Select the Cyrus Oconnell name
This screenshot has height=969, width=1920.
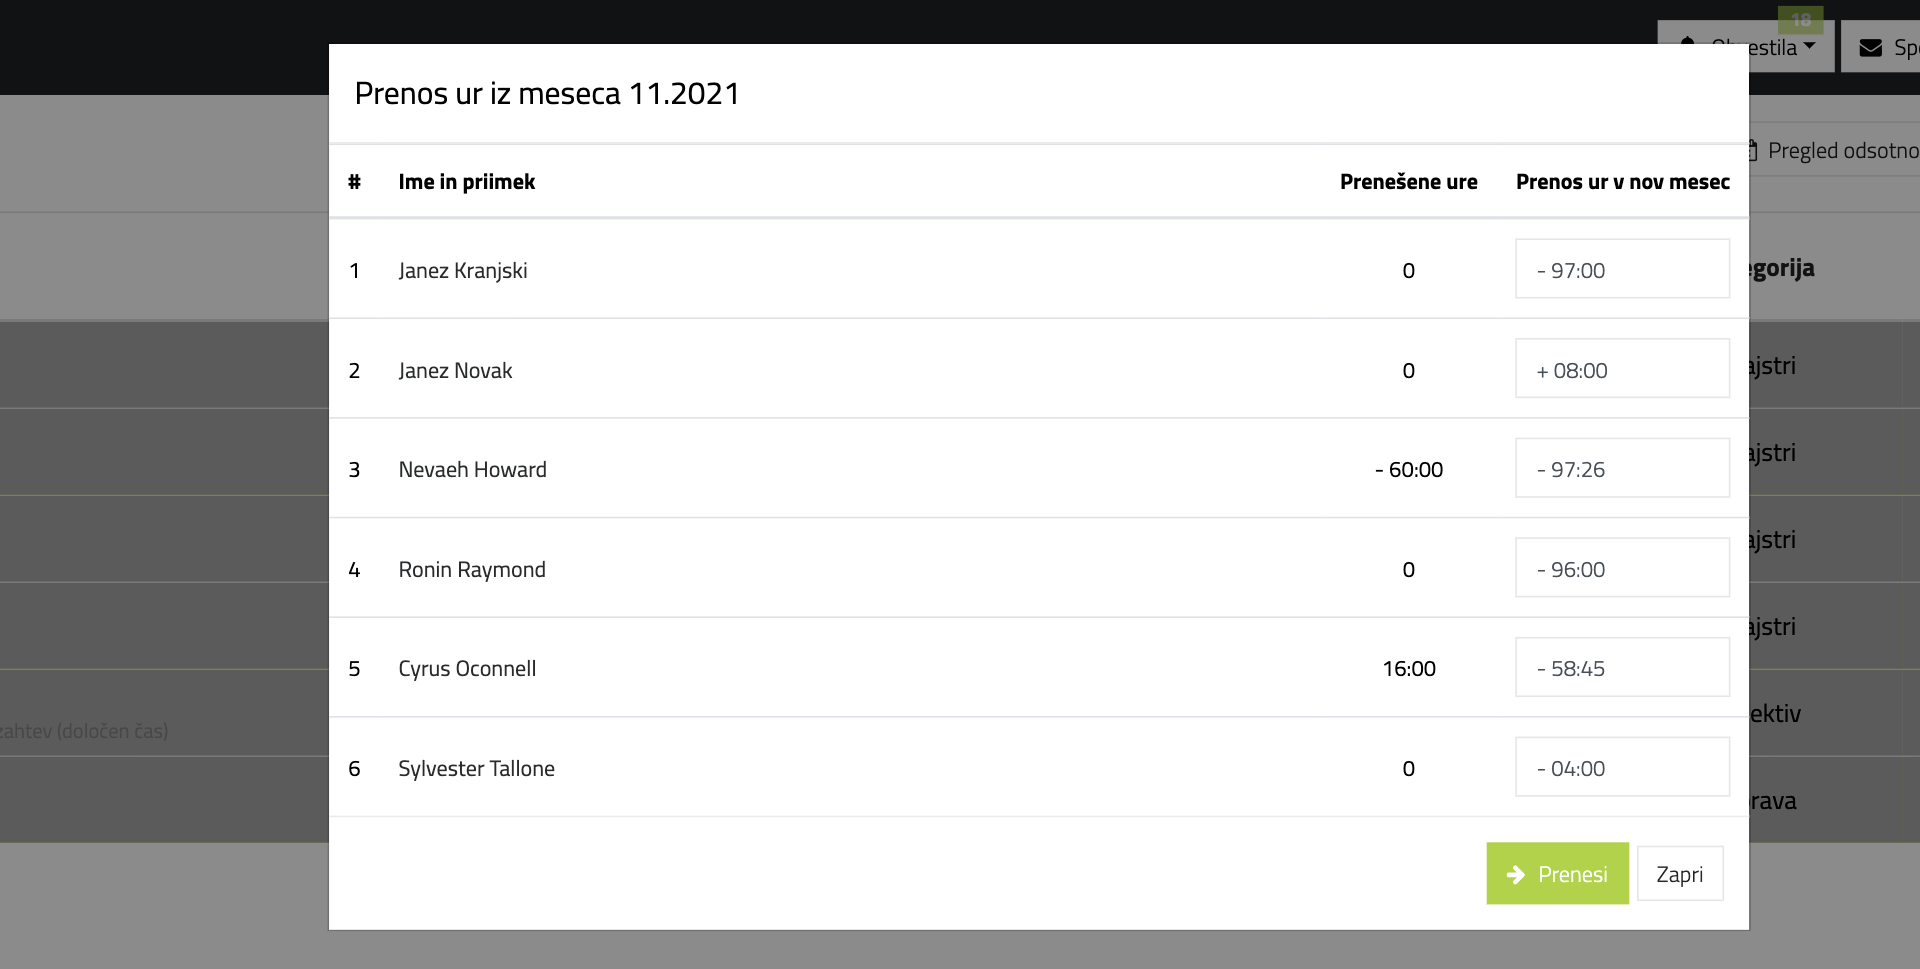(467, 669)
